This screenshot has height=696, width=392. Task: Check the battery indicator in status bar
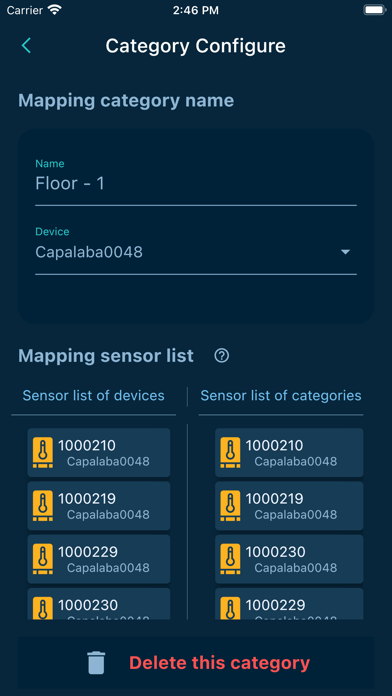pyautogui.click(x=374, y=10)
